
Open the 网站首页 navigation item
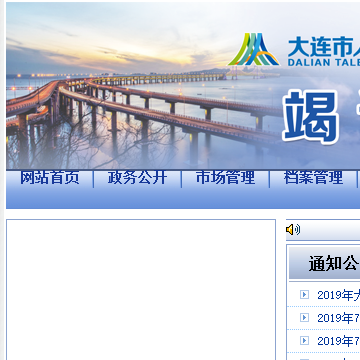[x=50, y=178]
